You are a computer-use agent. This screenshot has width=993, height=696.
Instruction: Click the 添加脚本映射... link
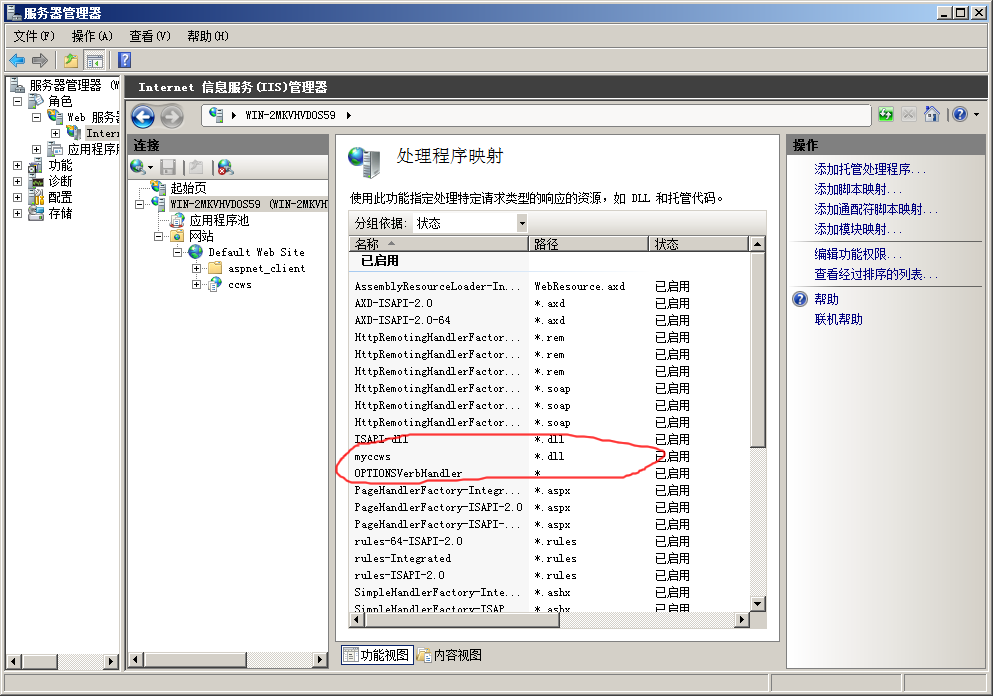[857, 189]
